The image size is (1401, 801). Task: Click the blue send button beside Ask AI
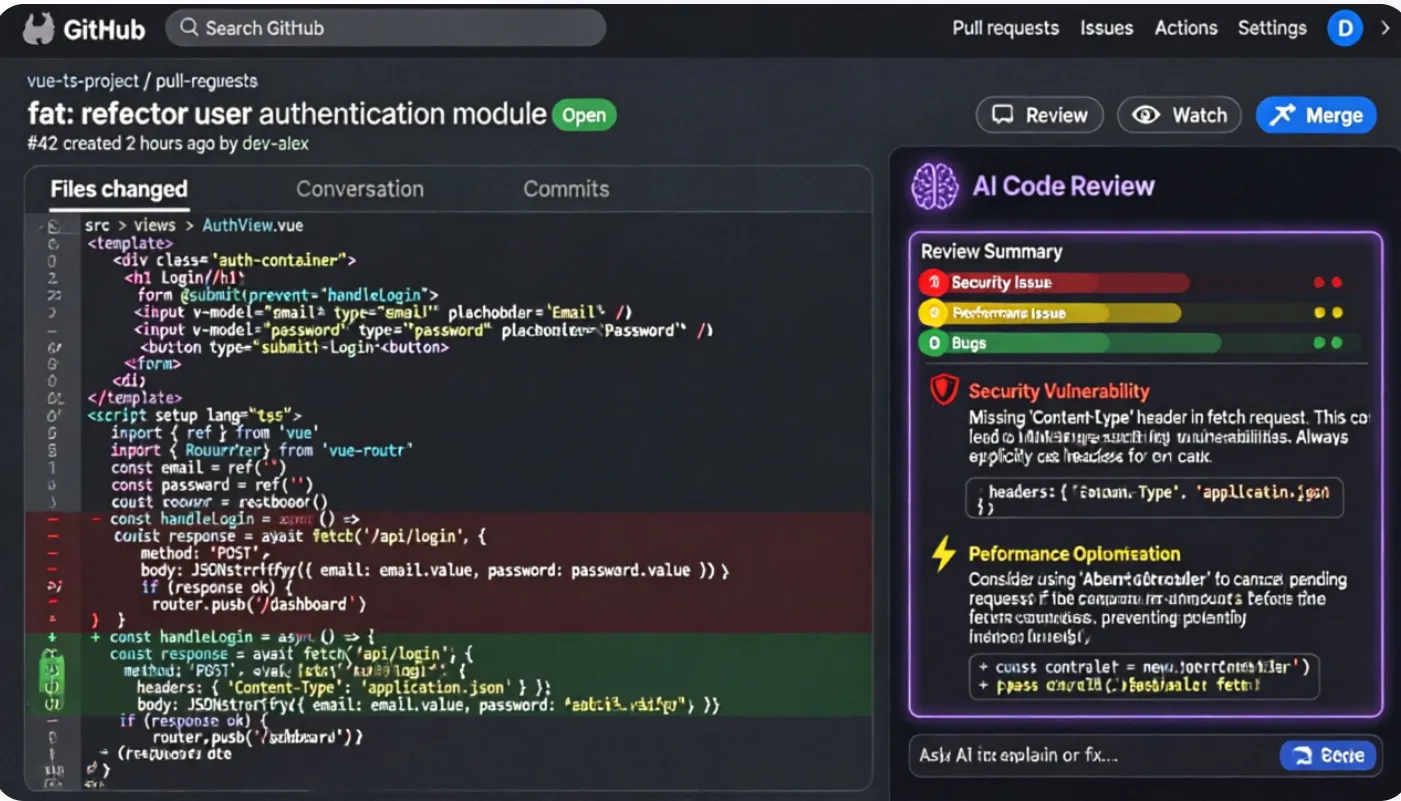click(x=1328, y=755)
